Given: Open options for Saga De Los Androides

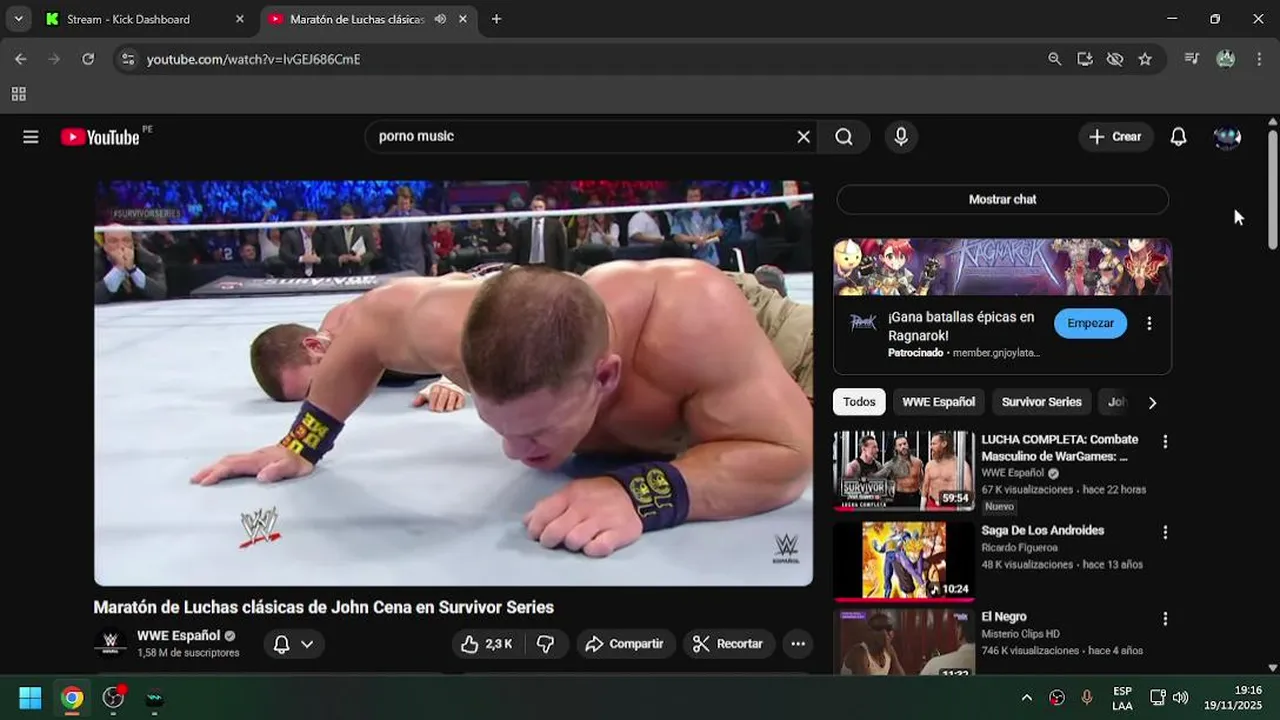Looking at the screenshot, I should point(1165,532).
